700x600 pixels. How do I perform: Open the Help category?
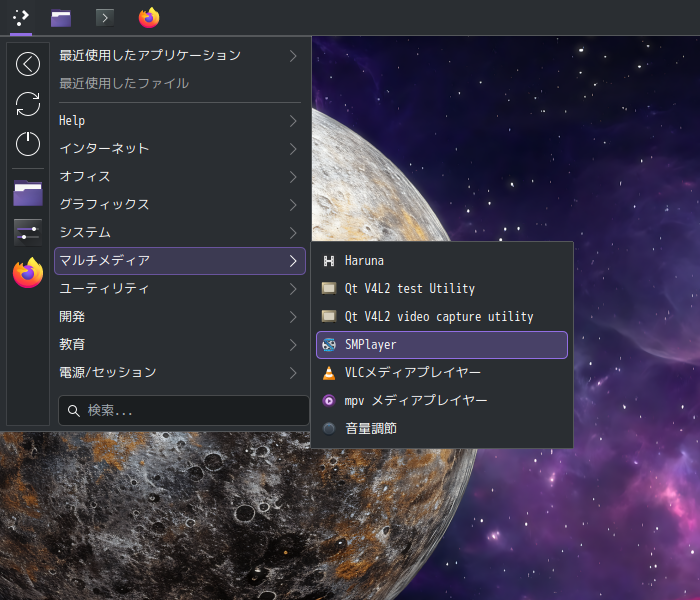pos(179,121)
